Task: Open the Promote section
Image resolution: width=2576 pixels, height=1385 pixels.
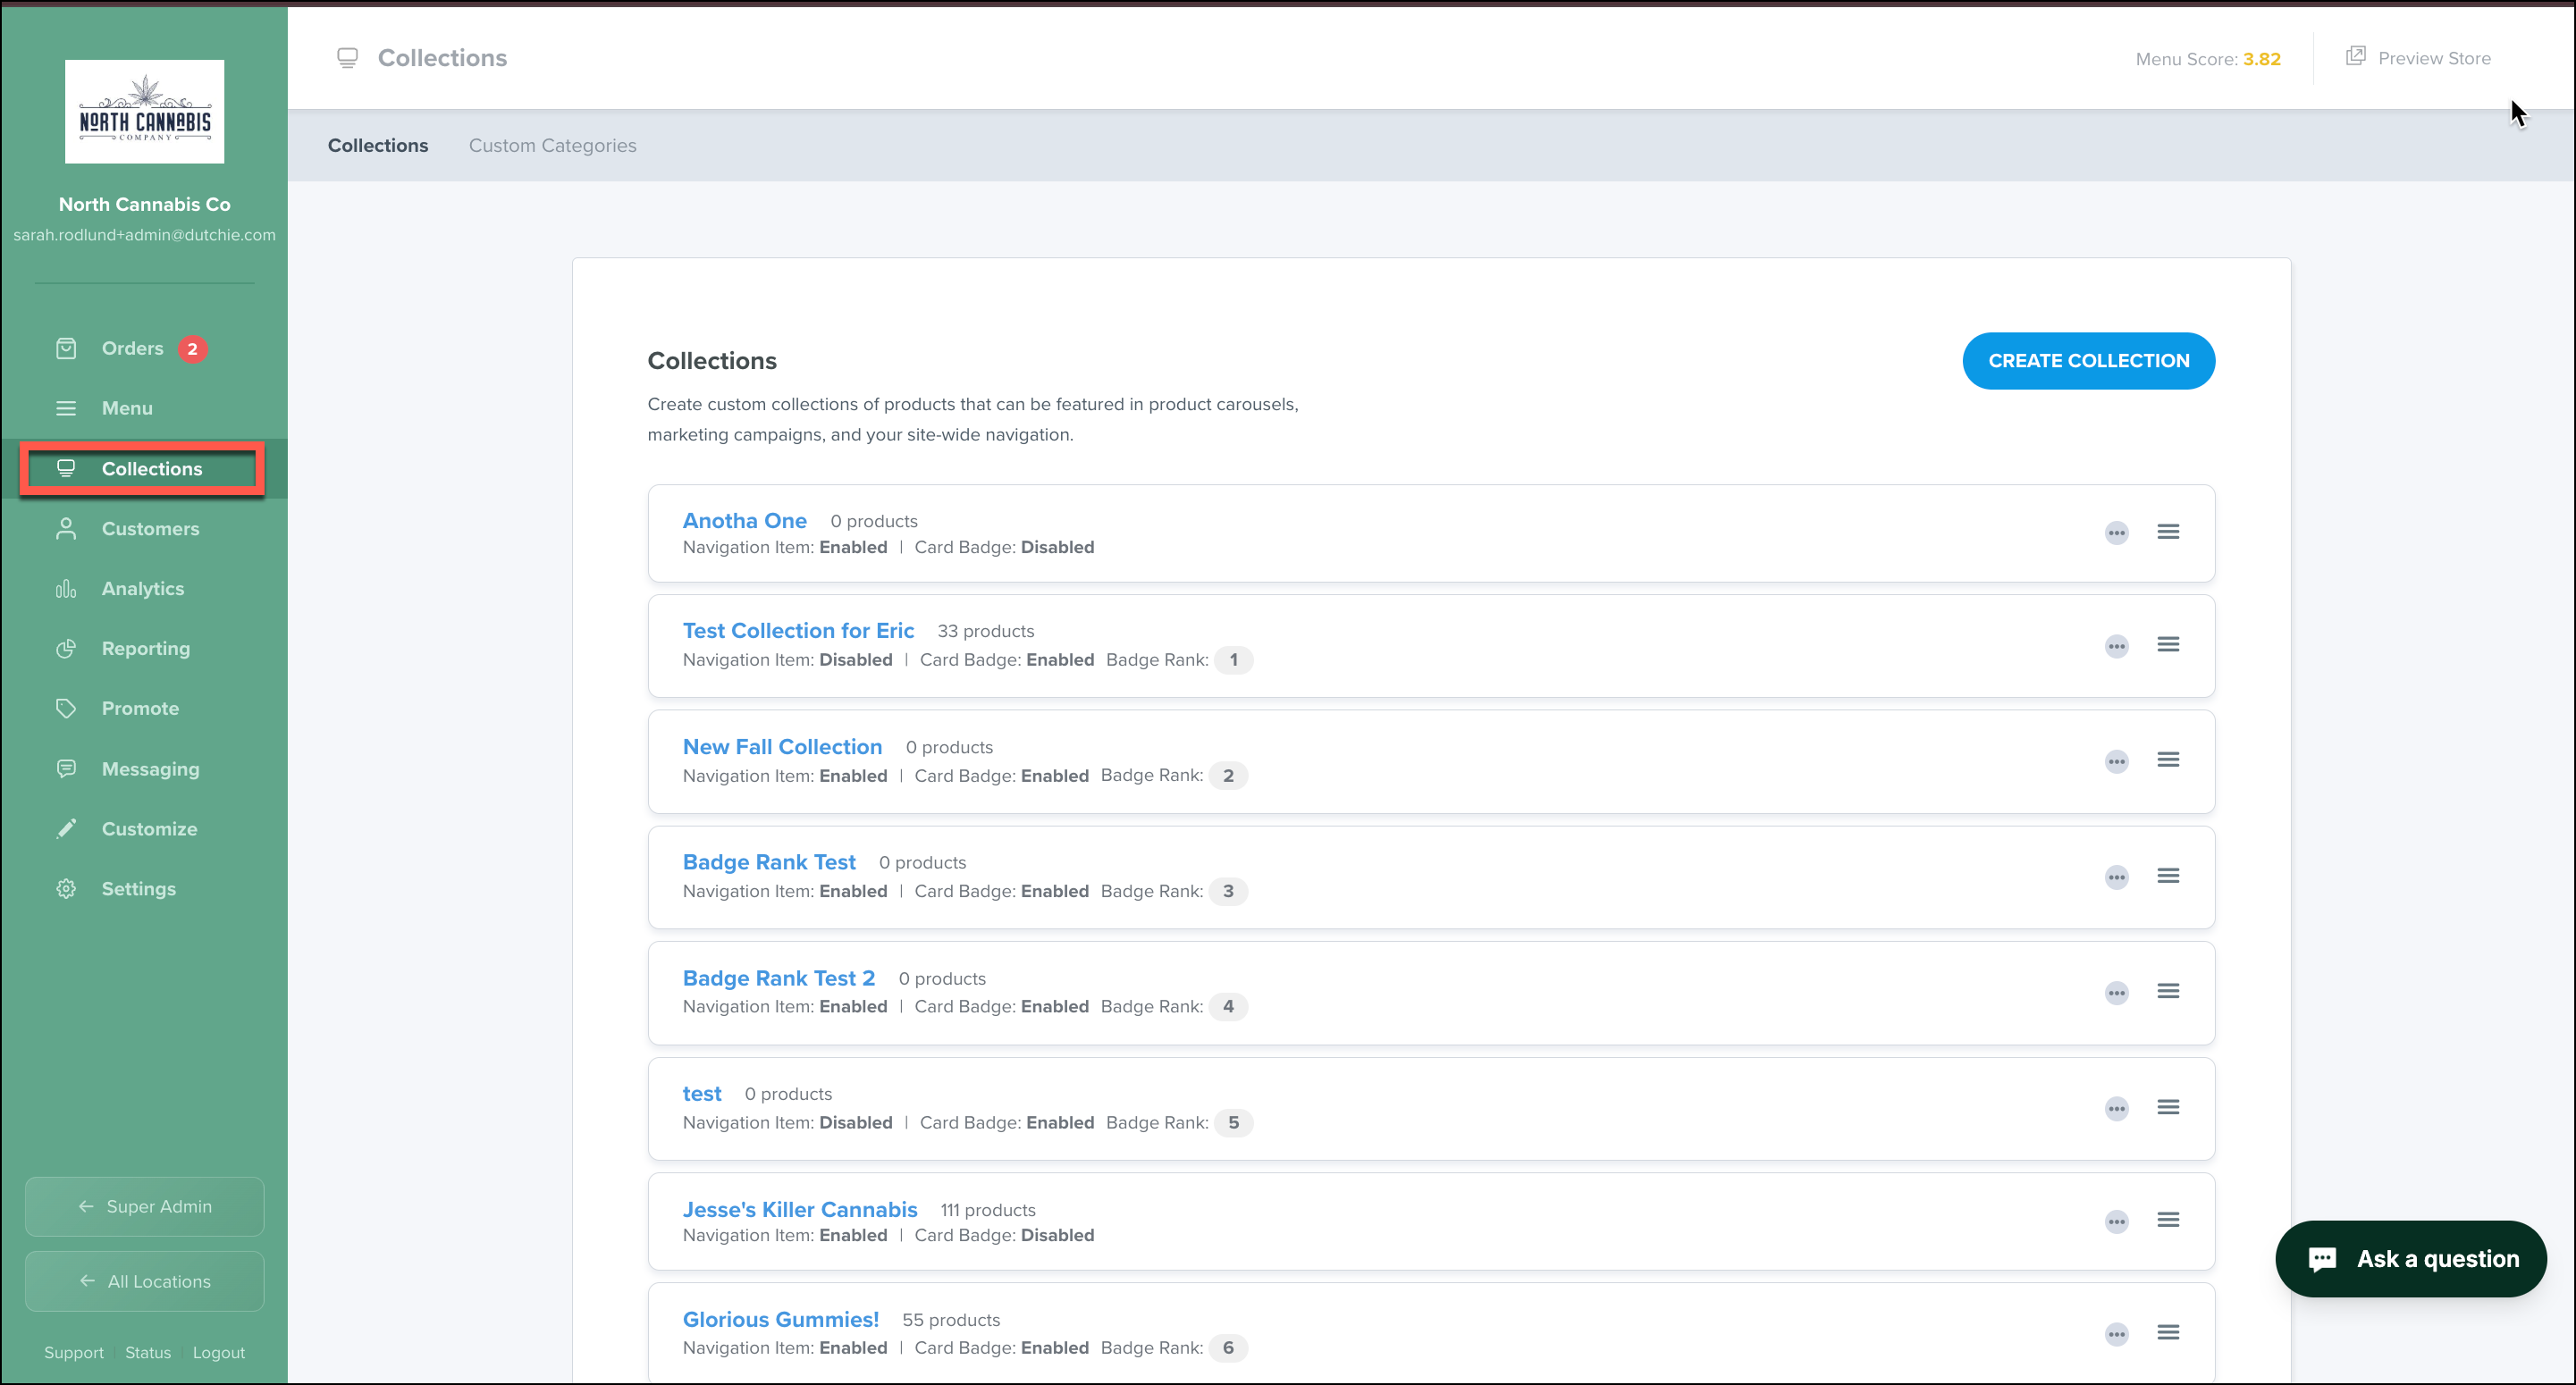Action: [x=140, y=709]
